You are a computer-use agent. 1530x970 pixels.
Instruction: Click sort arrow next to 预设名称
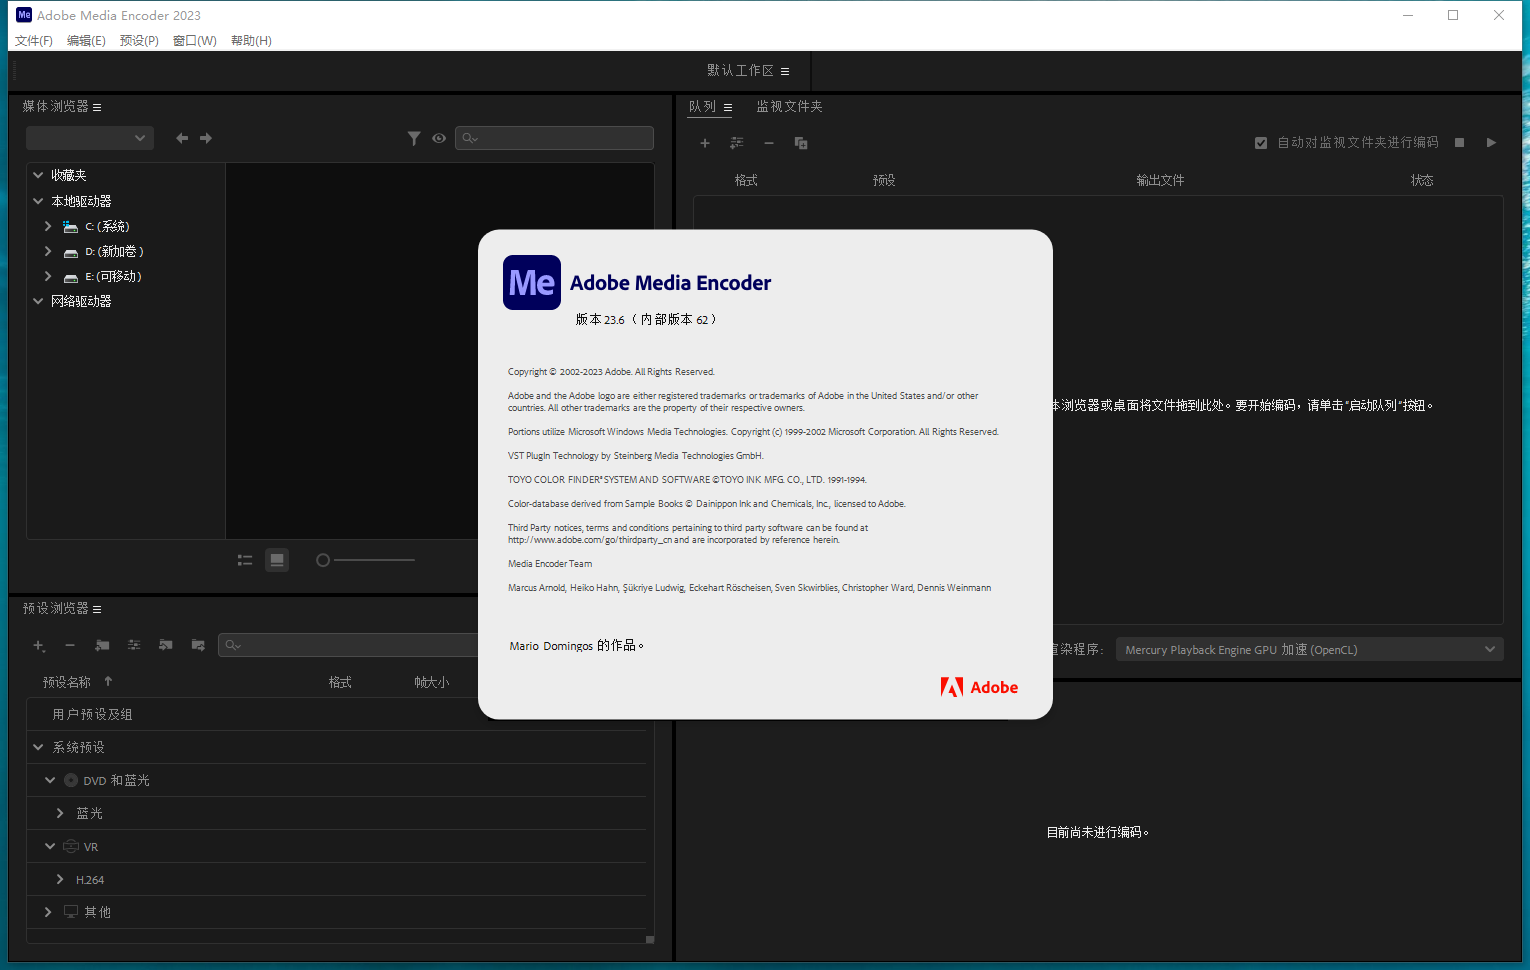pos(108,681)
